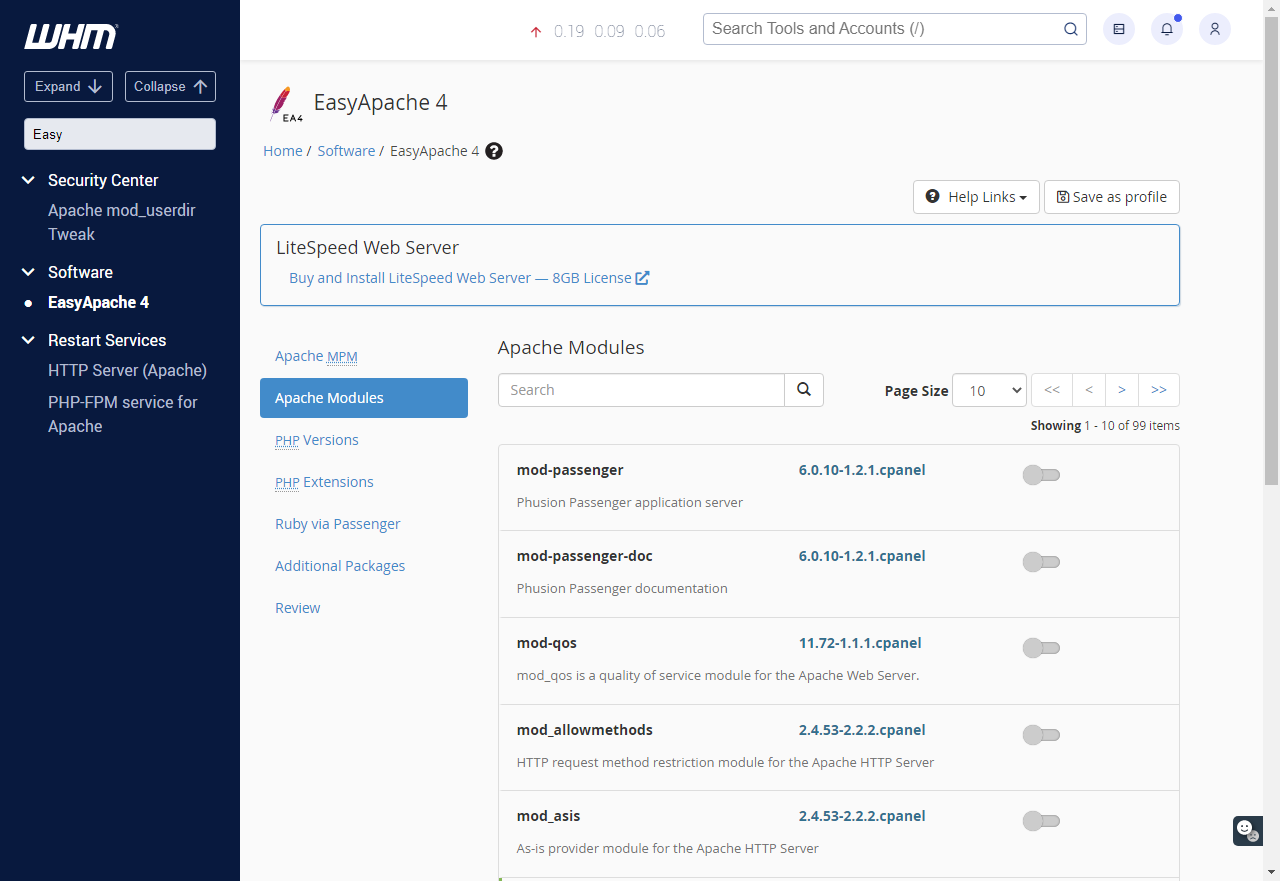The width and height of the screenshot is (1280, 881).
Task: Switch to the PHP Extensions tab
Action: tap(364, 482)
